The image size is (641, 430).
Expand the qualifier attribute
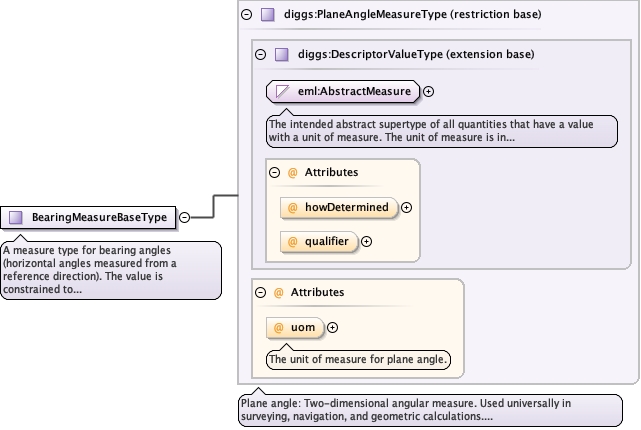(x=366, y=241)
